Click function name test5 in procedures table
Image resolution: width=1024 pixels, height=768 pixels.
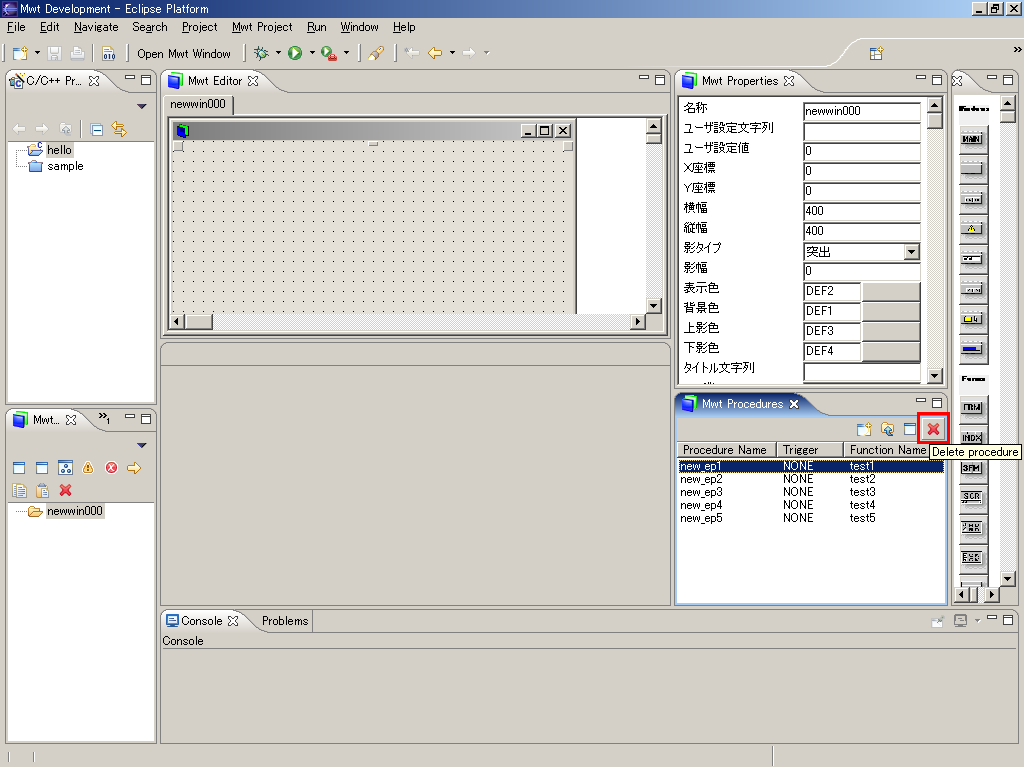[862, 518]
